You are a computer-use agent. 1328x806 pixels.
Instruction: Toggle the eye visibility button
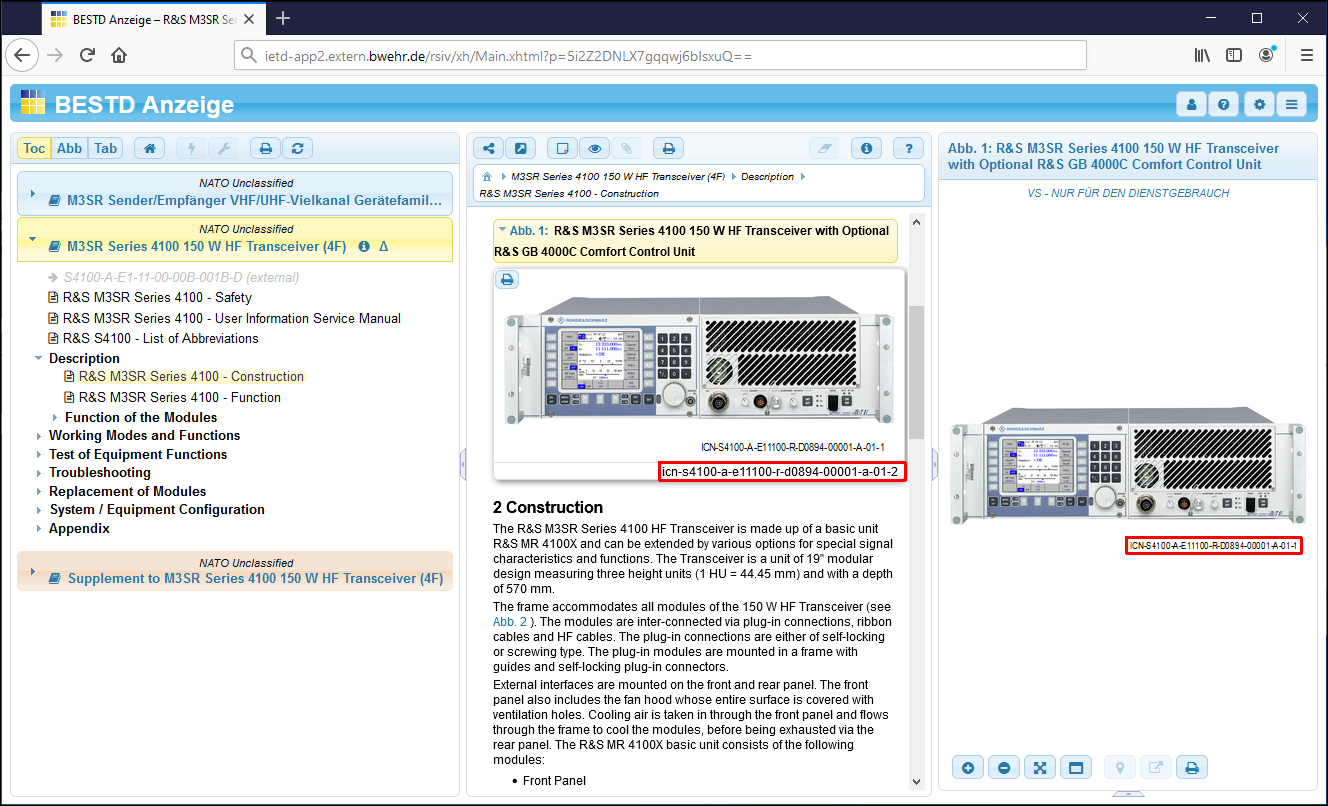point(594,148)
